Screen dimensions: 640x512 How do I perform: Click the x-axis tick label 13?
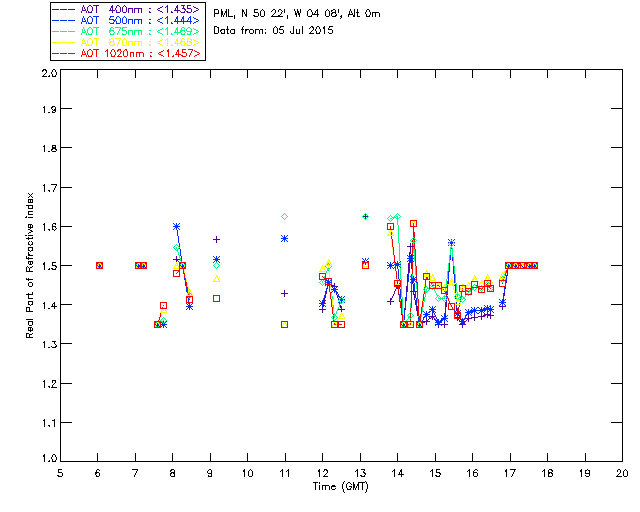coord(360,474)
